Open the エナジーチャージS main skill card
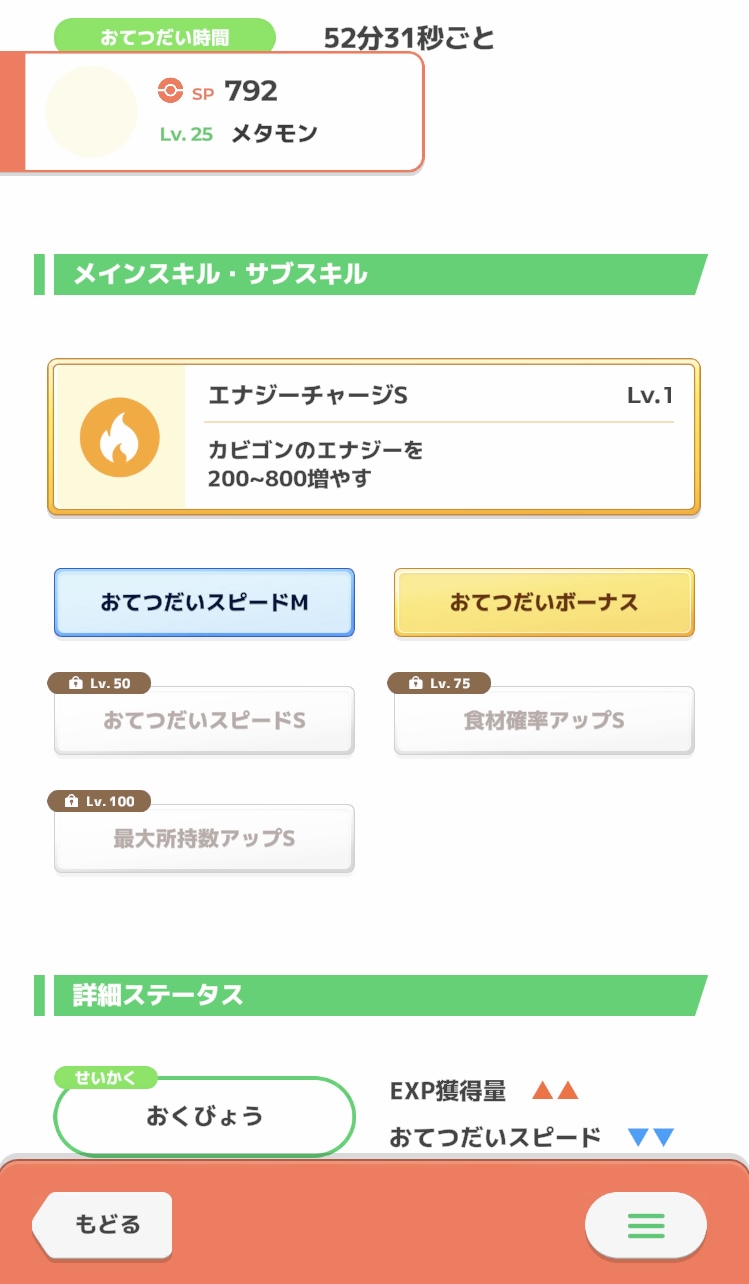The width and height of the screenshot is (749, 1284). [440, 437]
